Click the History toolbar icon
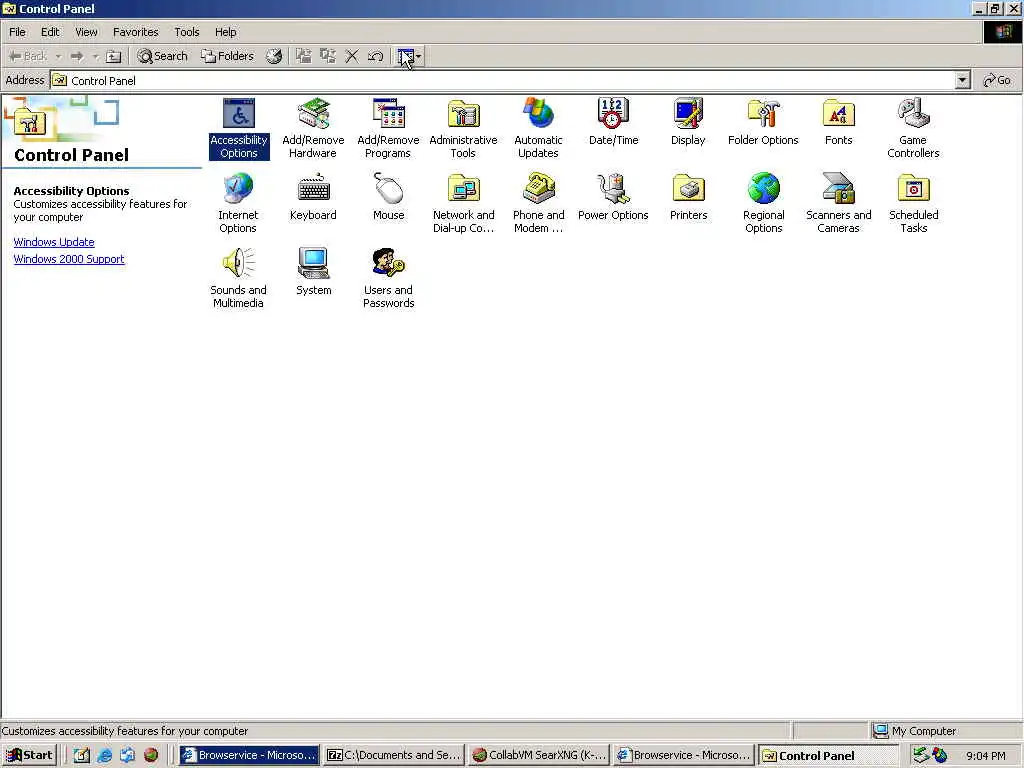Image resolution: width=1024 pixels, height=768 pixels. pos(274,57)
